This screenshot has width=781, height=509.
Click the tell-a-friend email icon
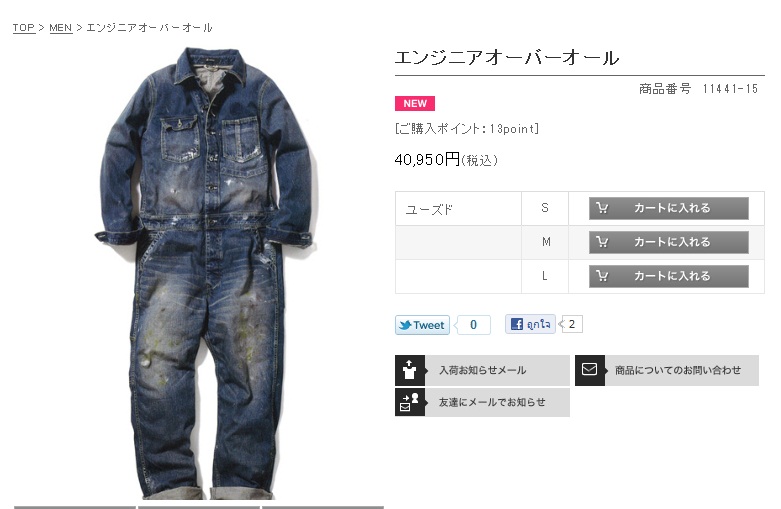point(410,402)
